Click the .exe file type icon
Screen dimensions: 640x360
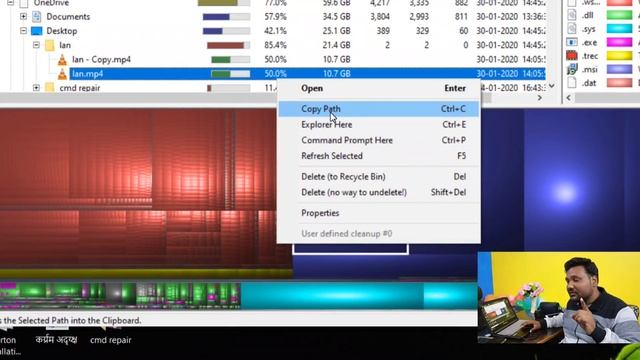coord(572,42)
